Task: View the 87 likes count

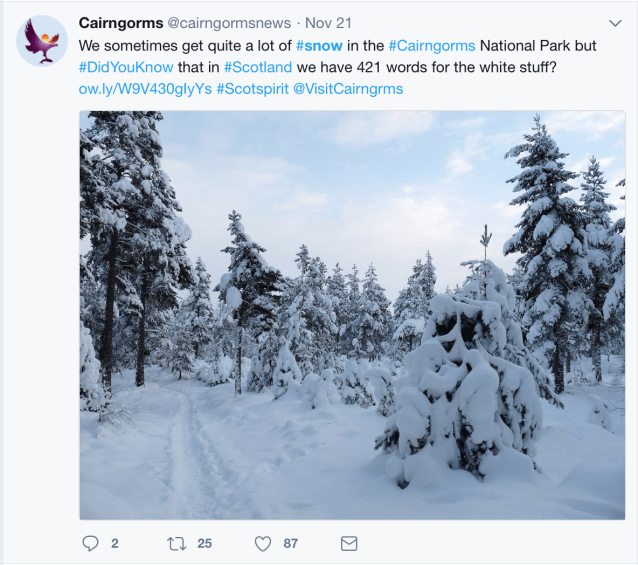Action: pos(291,543)
